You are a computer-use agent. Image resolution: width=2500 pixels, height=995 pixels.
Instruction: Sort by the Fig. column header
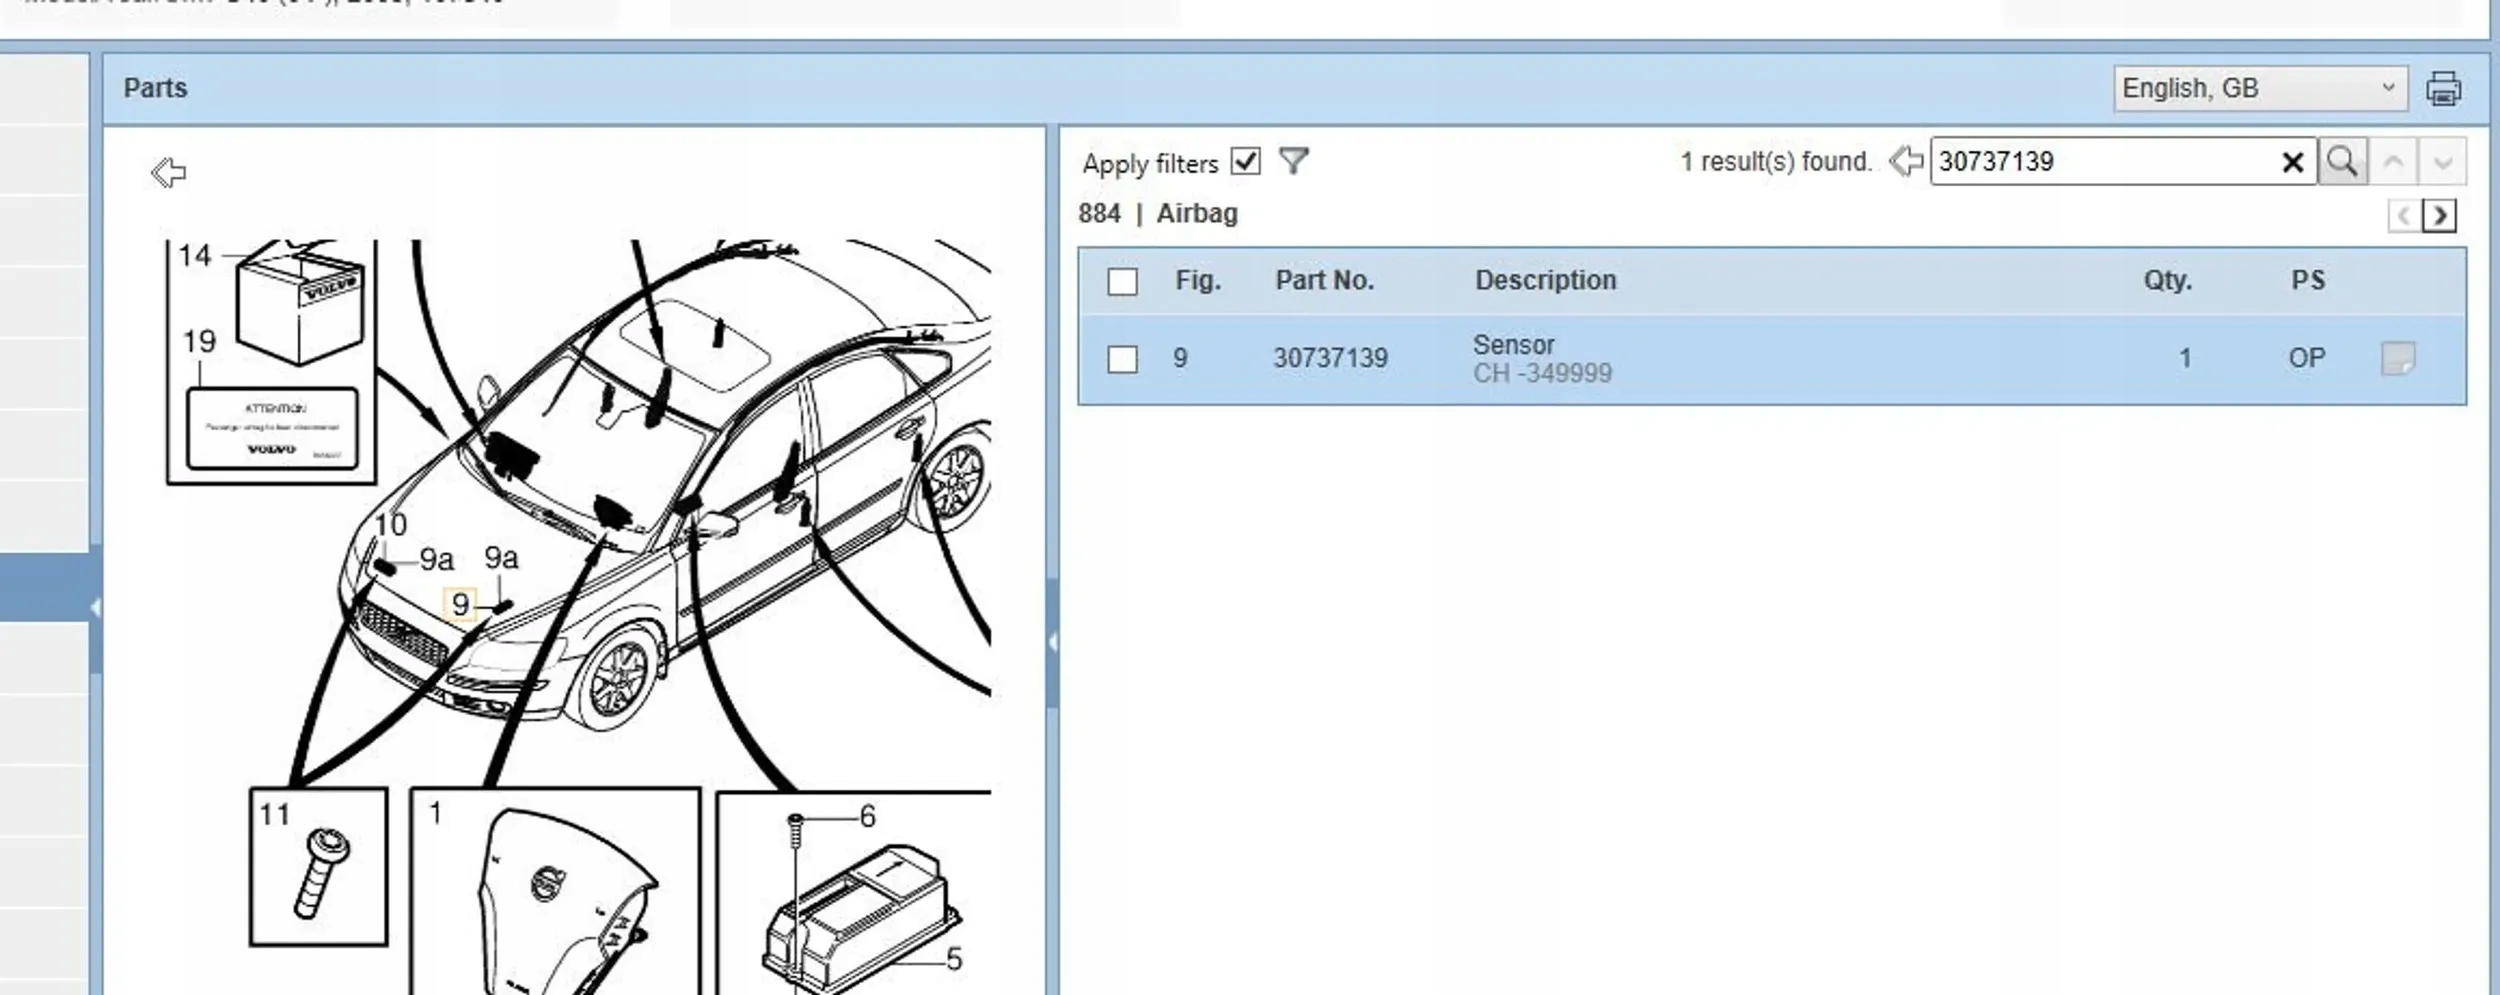[x=1198, y=280]
